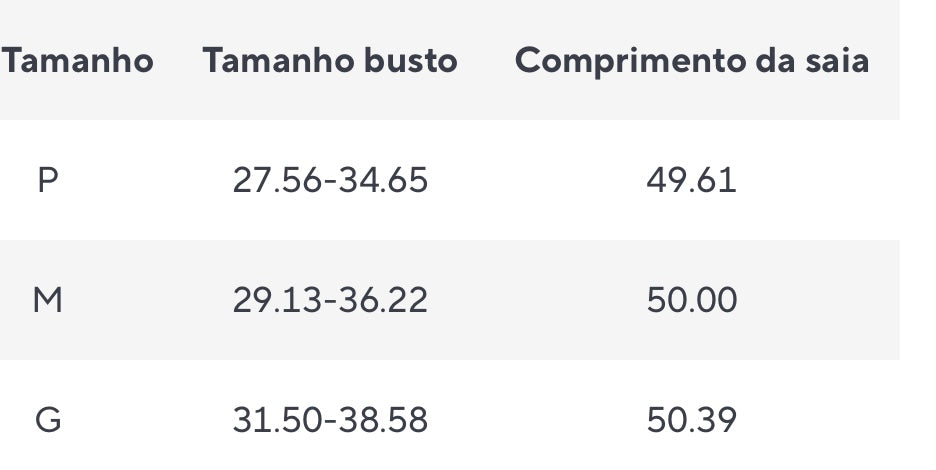This screenshot has width=936, height=470.
Task: Select skirt length 50.00
Action: tap(692, 300)
